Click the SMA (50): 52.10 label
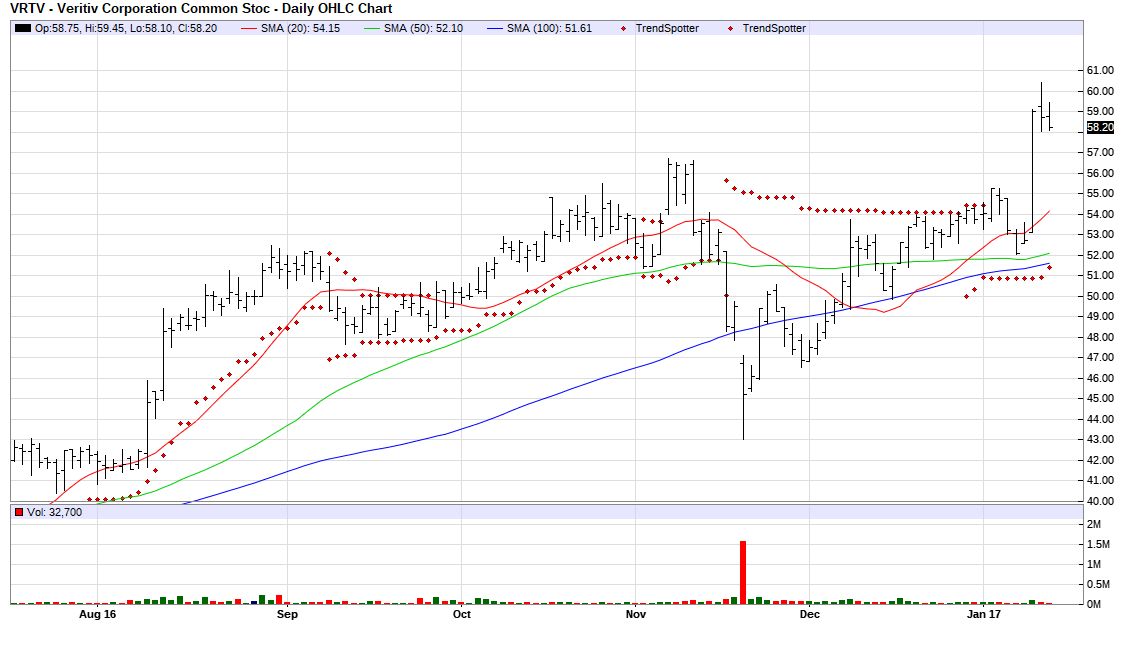The height and width of the screenshot is (645, 1125). coord(423,29)
